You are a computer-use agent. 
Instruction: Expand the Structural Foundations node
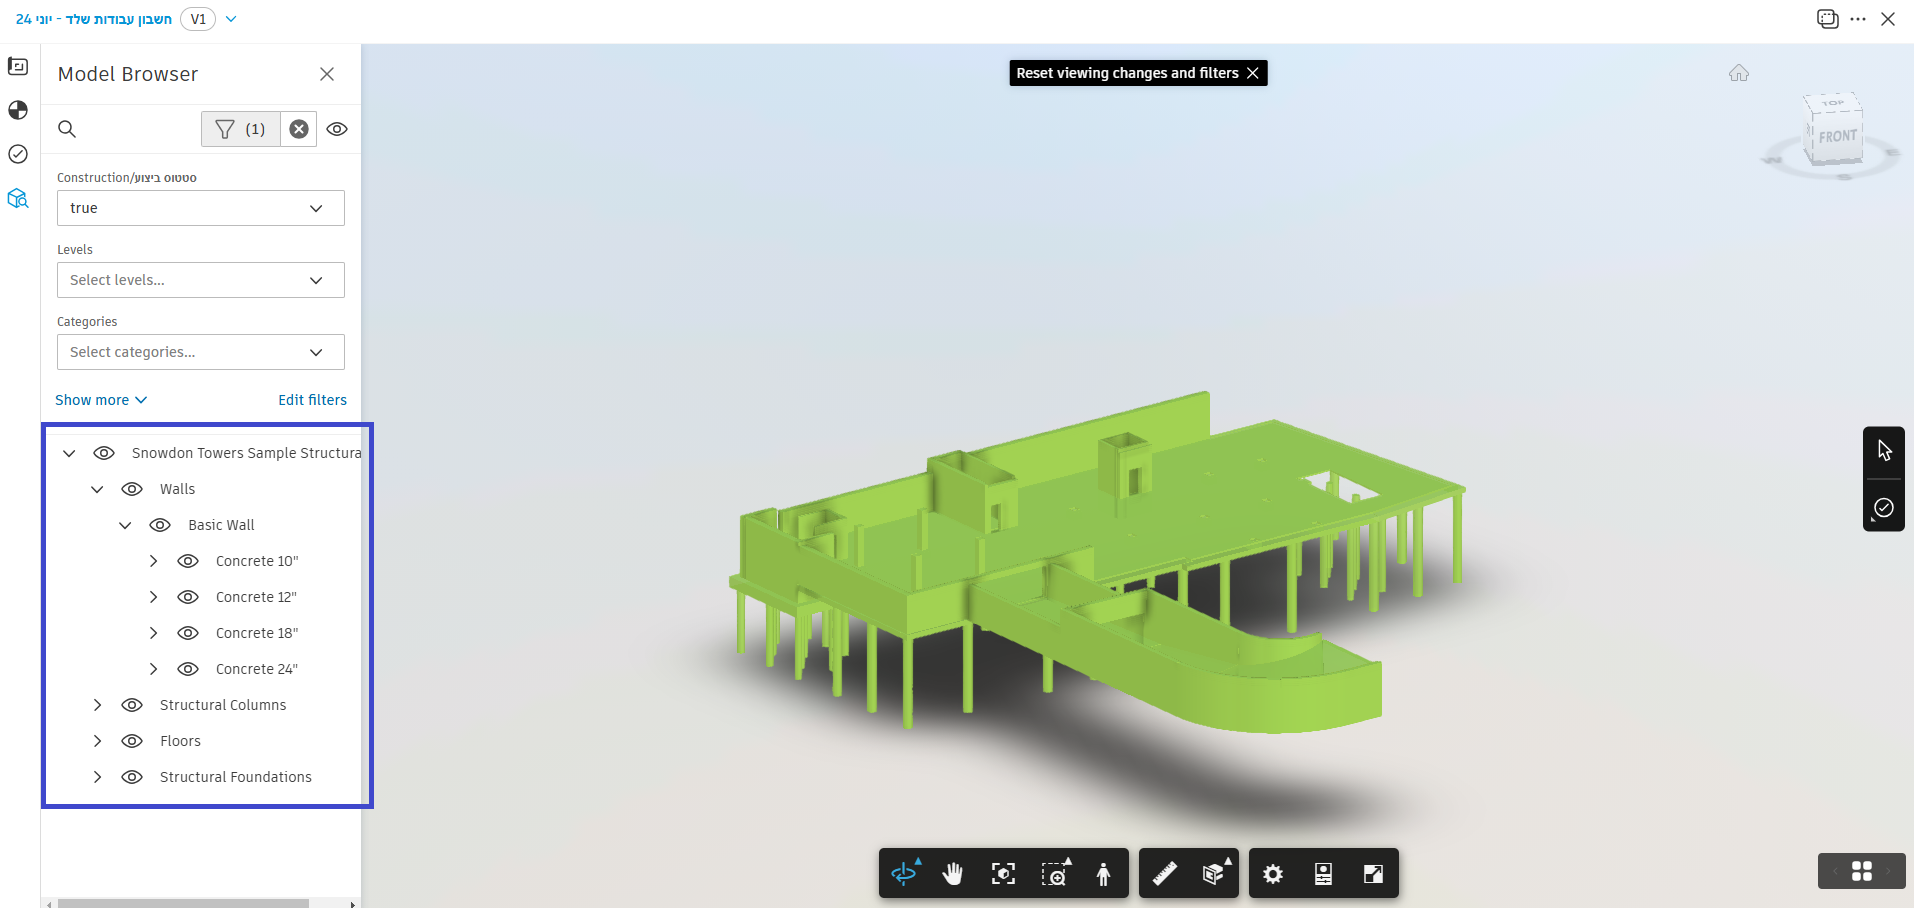tap(97, 777)
